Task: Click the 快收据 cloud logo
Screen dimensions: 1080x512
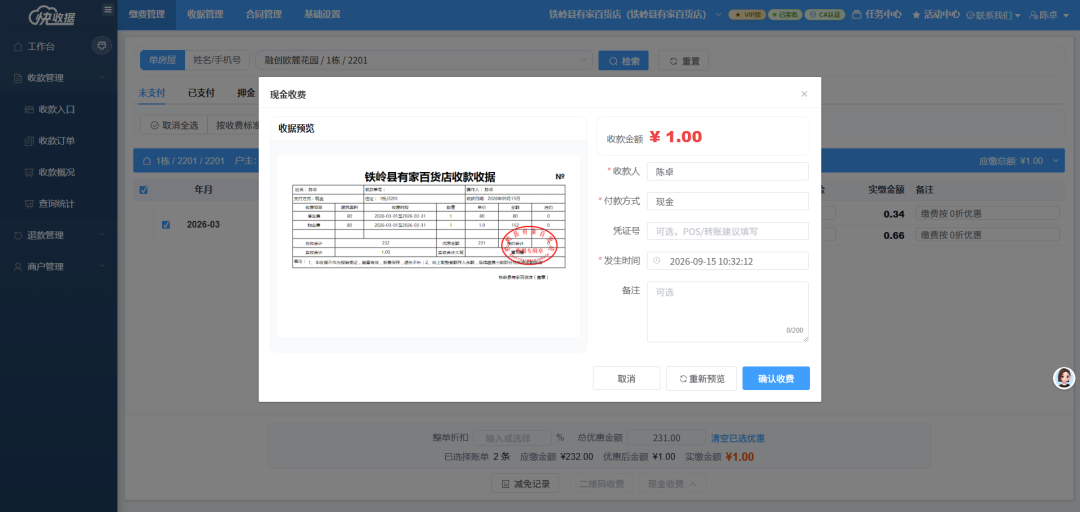Action: click(53, 15)
